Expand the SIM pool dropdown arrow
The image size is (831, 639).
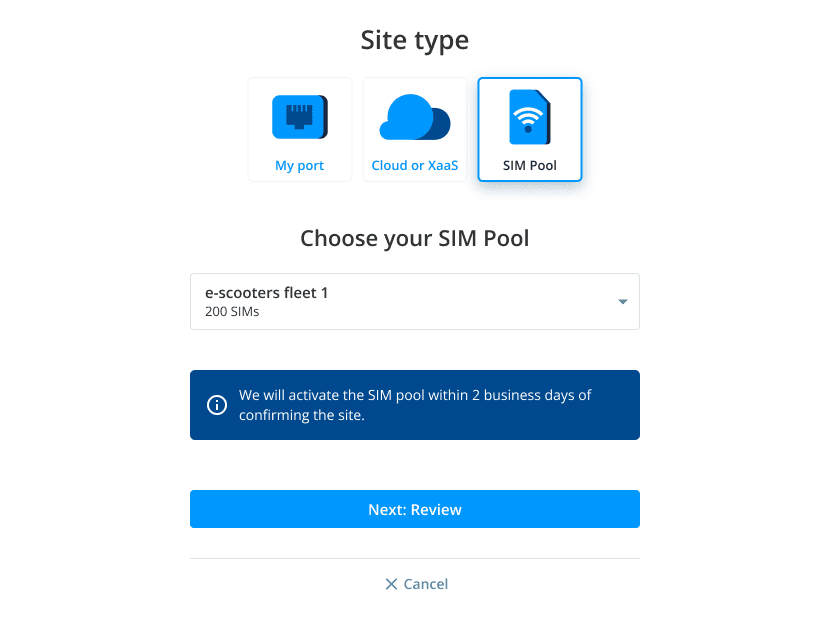click(x=622, y=302)
